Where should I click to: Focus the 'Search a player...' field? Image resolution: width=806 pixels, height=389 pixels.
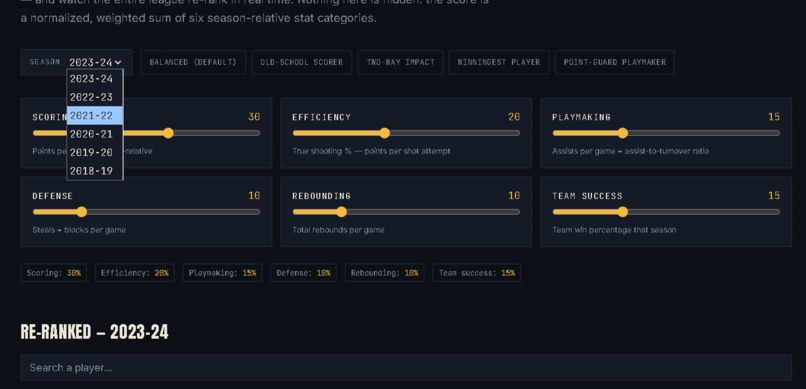tap(406, 367)
